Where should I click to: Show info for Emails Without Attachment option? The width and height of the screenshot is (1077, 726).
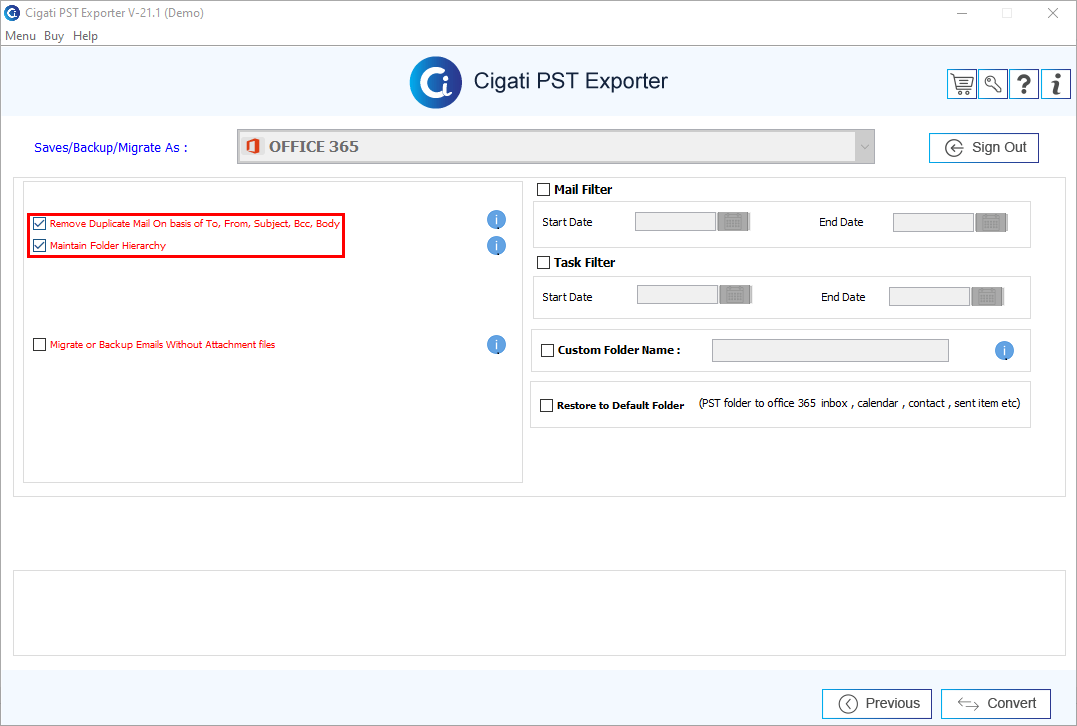coord(497,345)
